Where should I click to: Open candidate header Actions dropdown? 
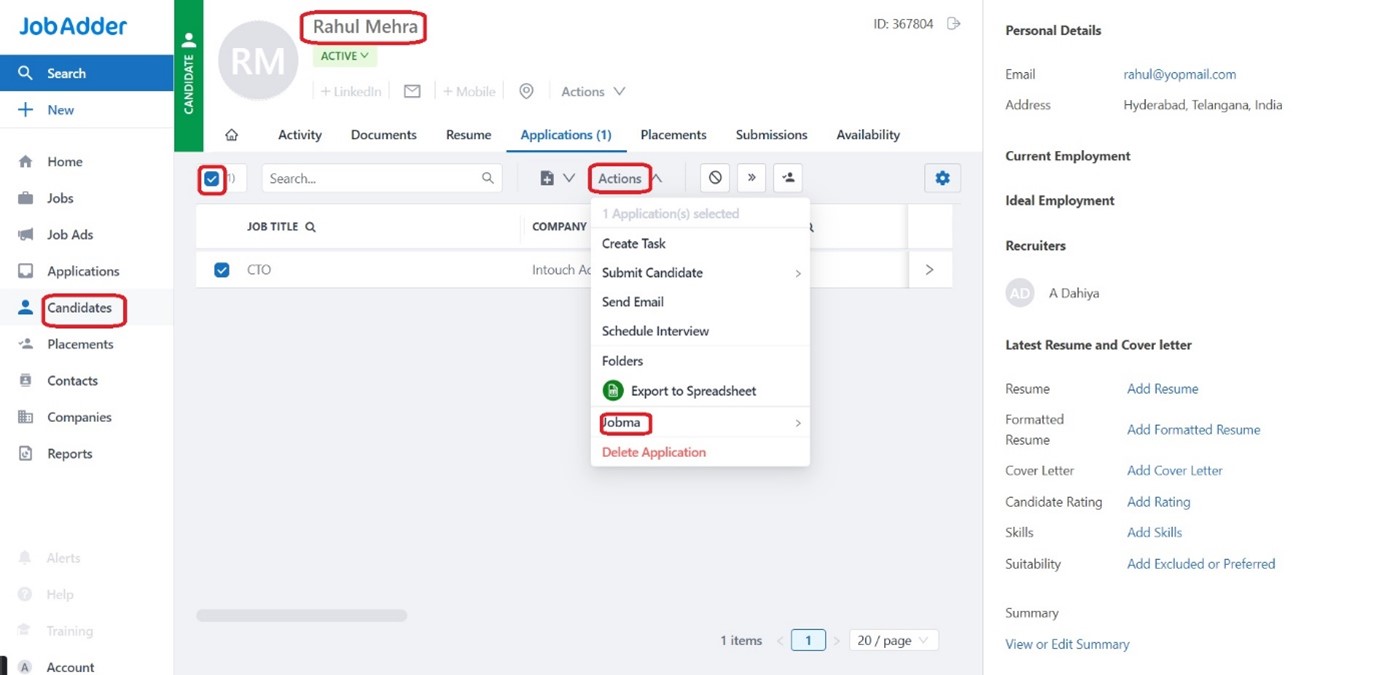coord(593,91)
